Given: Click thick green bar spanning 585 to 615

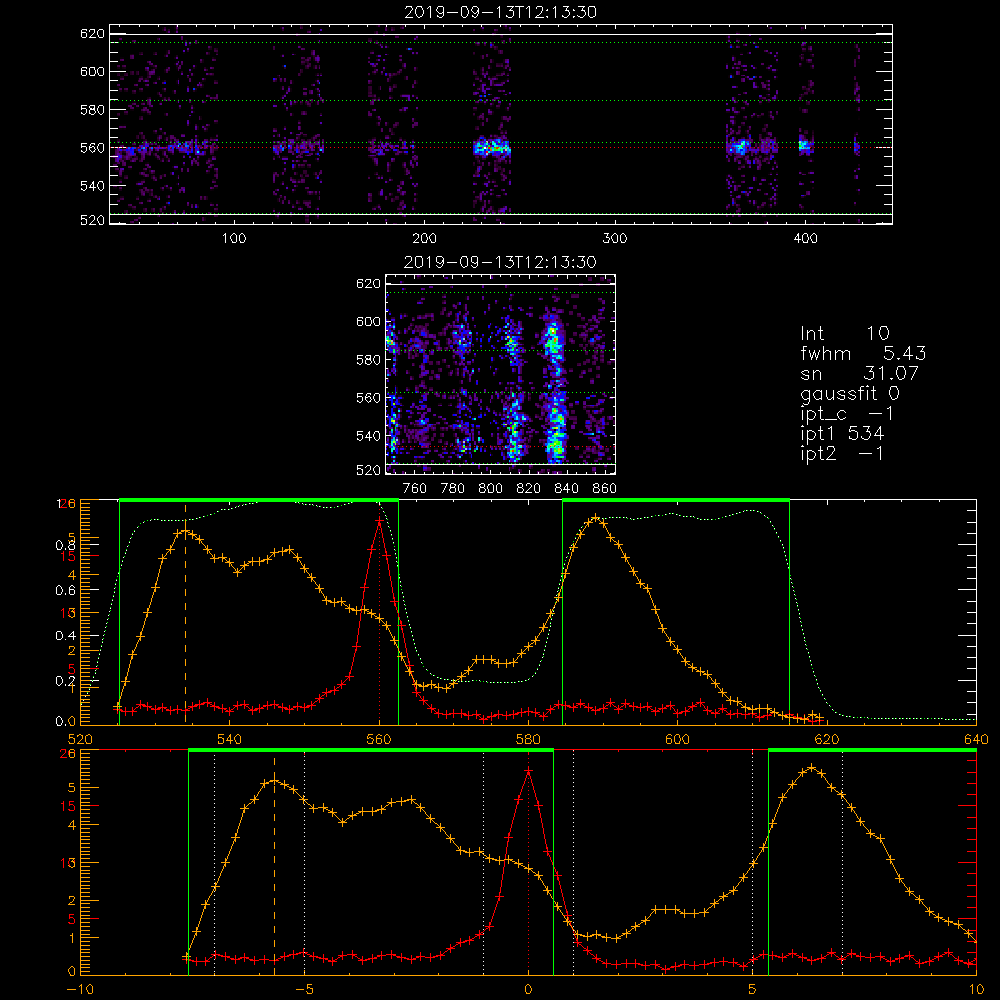Looking at the screenshot, I should [676, 501].
